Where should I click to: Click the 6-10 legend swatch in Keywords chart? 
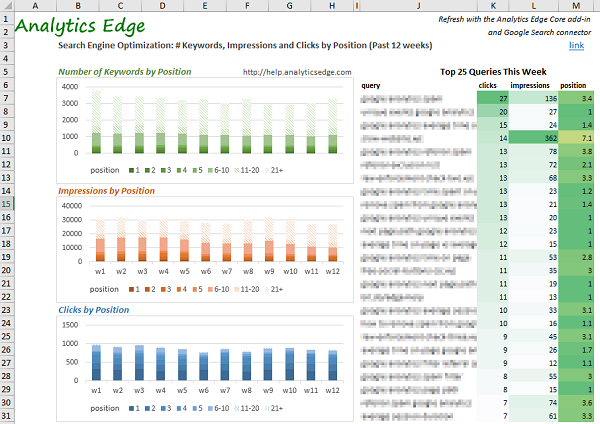coord(210,170)
